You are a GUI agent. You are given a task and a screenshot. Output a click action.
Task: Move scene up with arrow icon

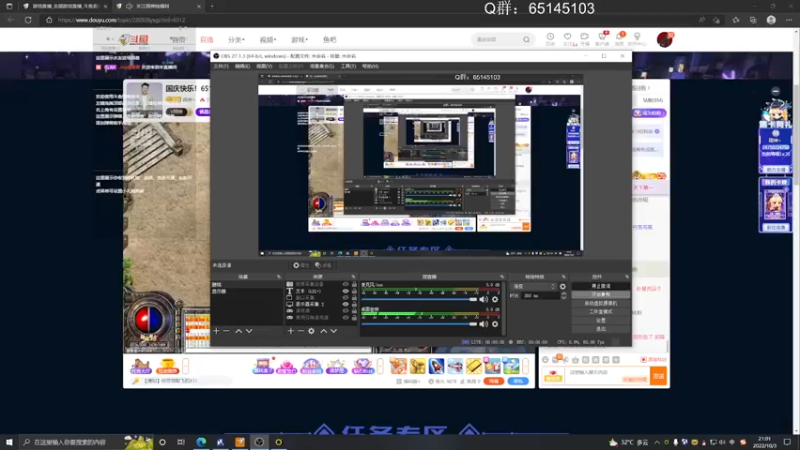coord(238,331)
